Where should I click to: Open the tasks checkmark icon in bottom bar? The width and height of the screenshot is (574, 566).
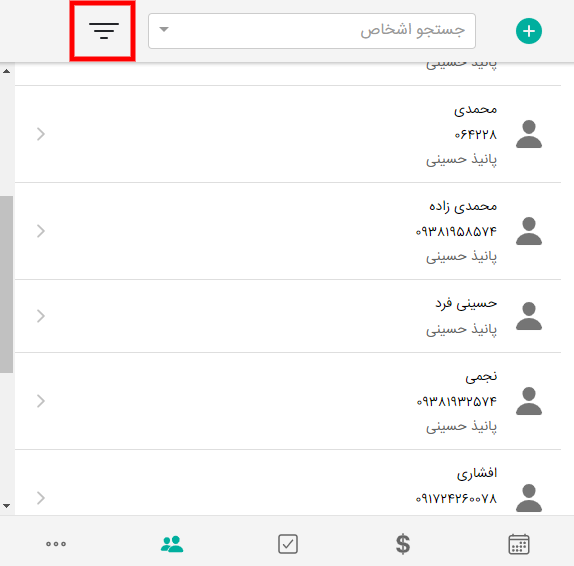(x=288, y=544)
